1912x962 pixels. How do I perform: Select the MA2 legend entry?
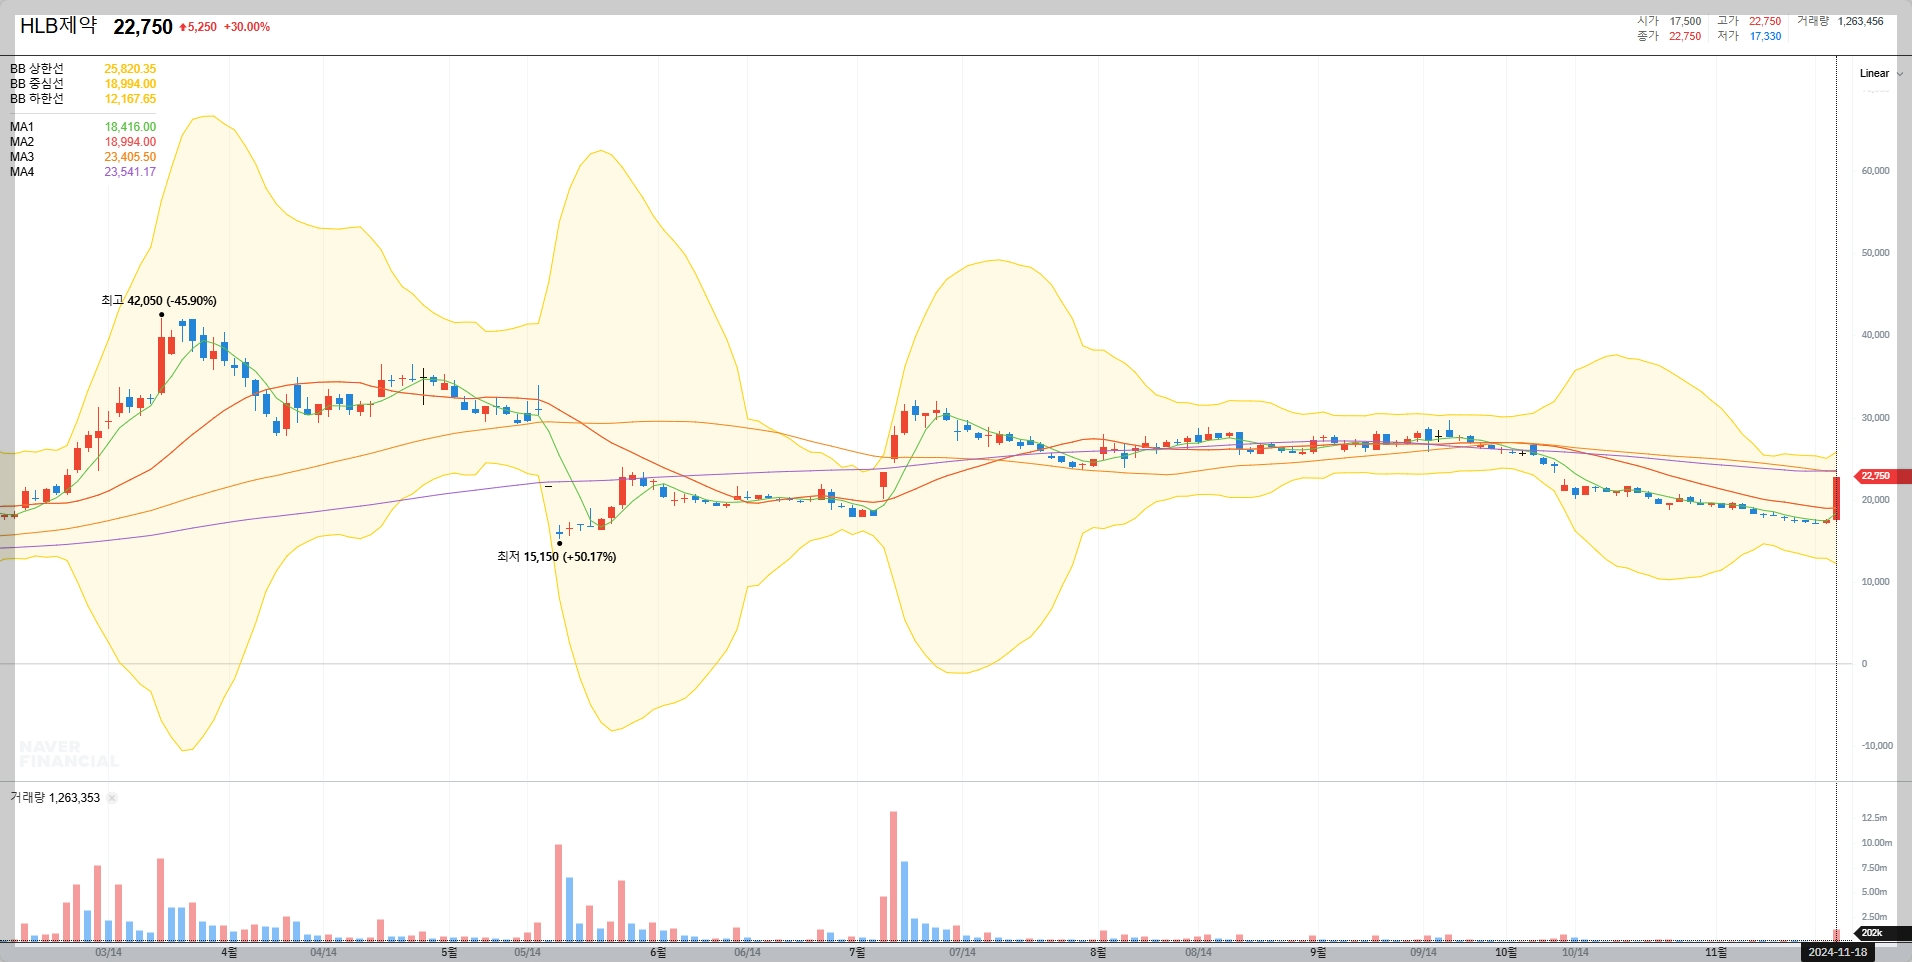[22, 142]
